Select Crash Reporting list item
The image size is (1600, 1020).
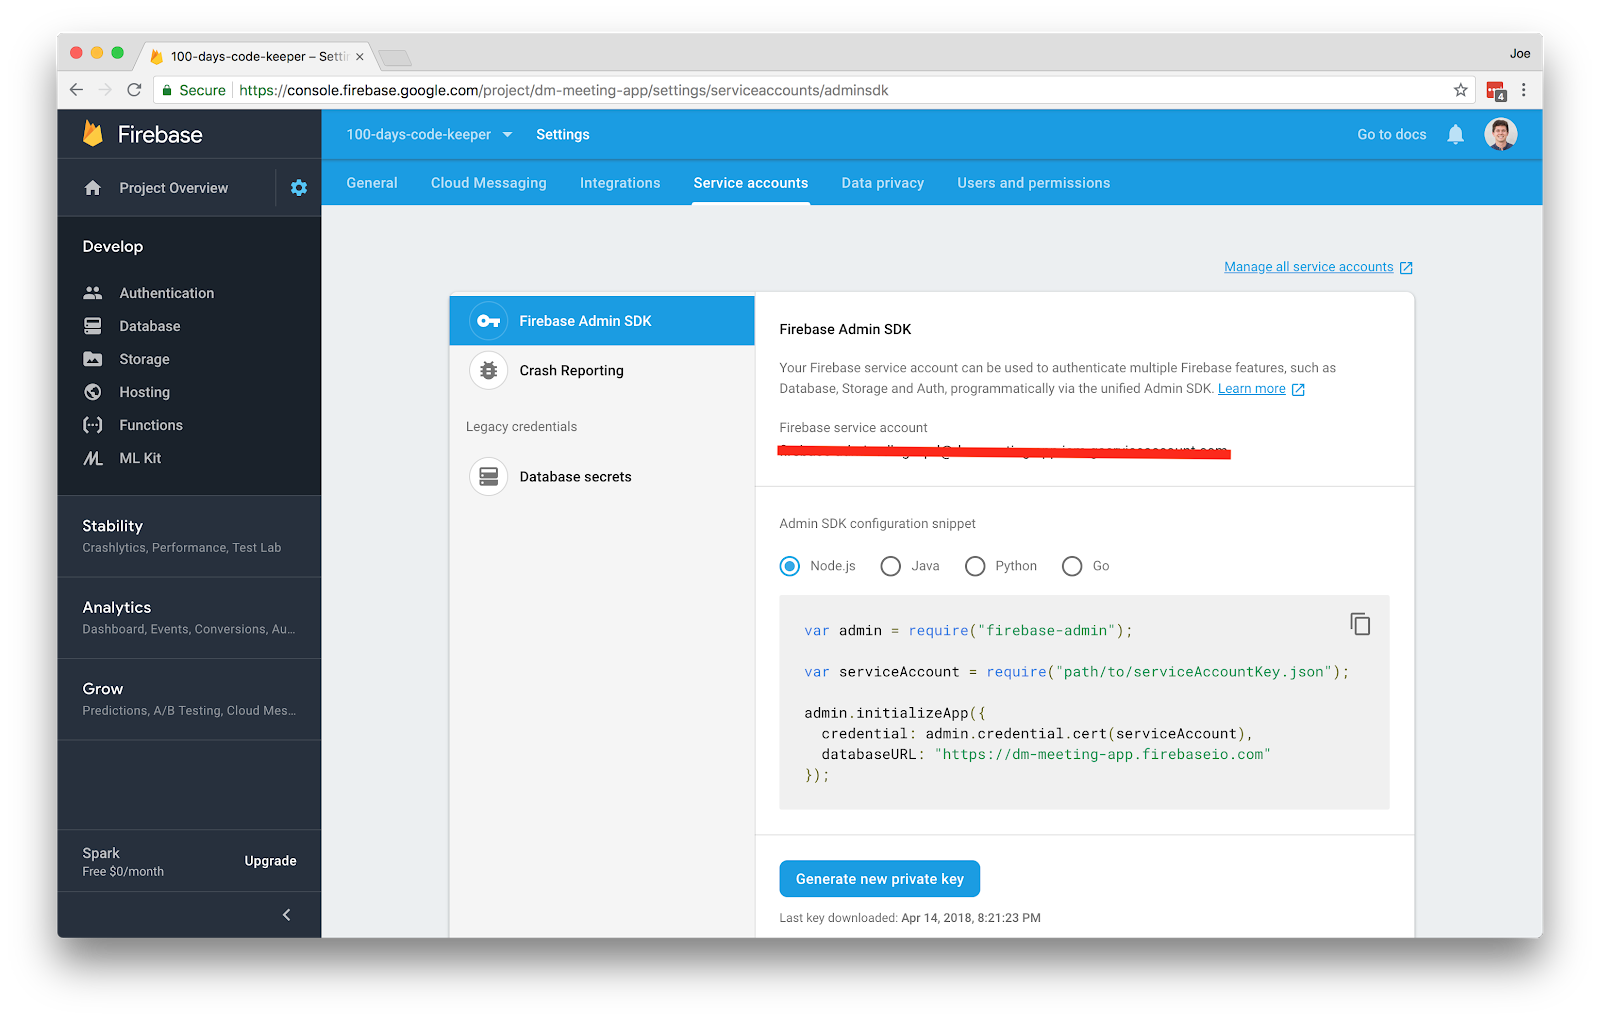[602, 370]
